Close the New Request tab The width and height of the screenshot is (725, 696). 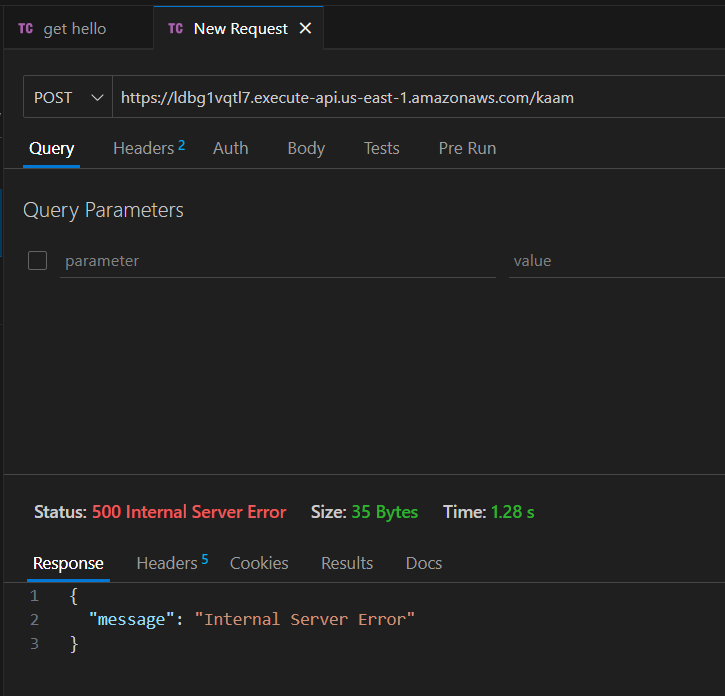(x=305, y=29)
